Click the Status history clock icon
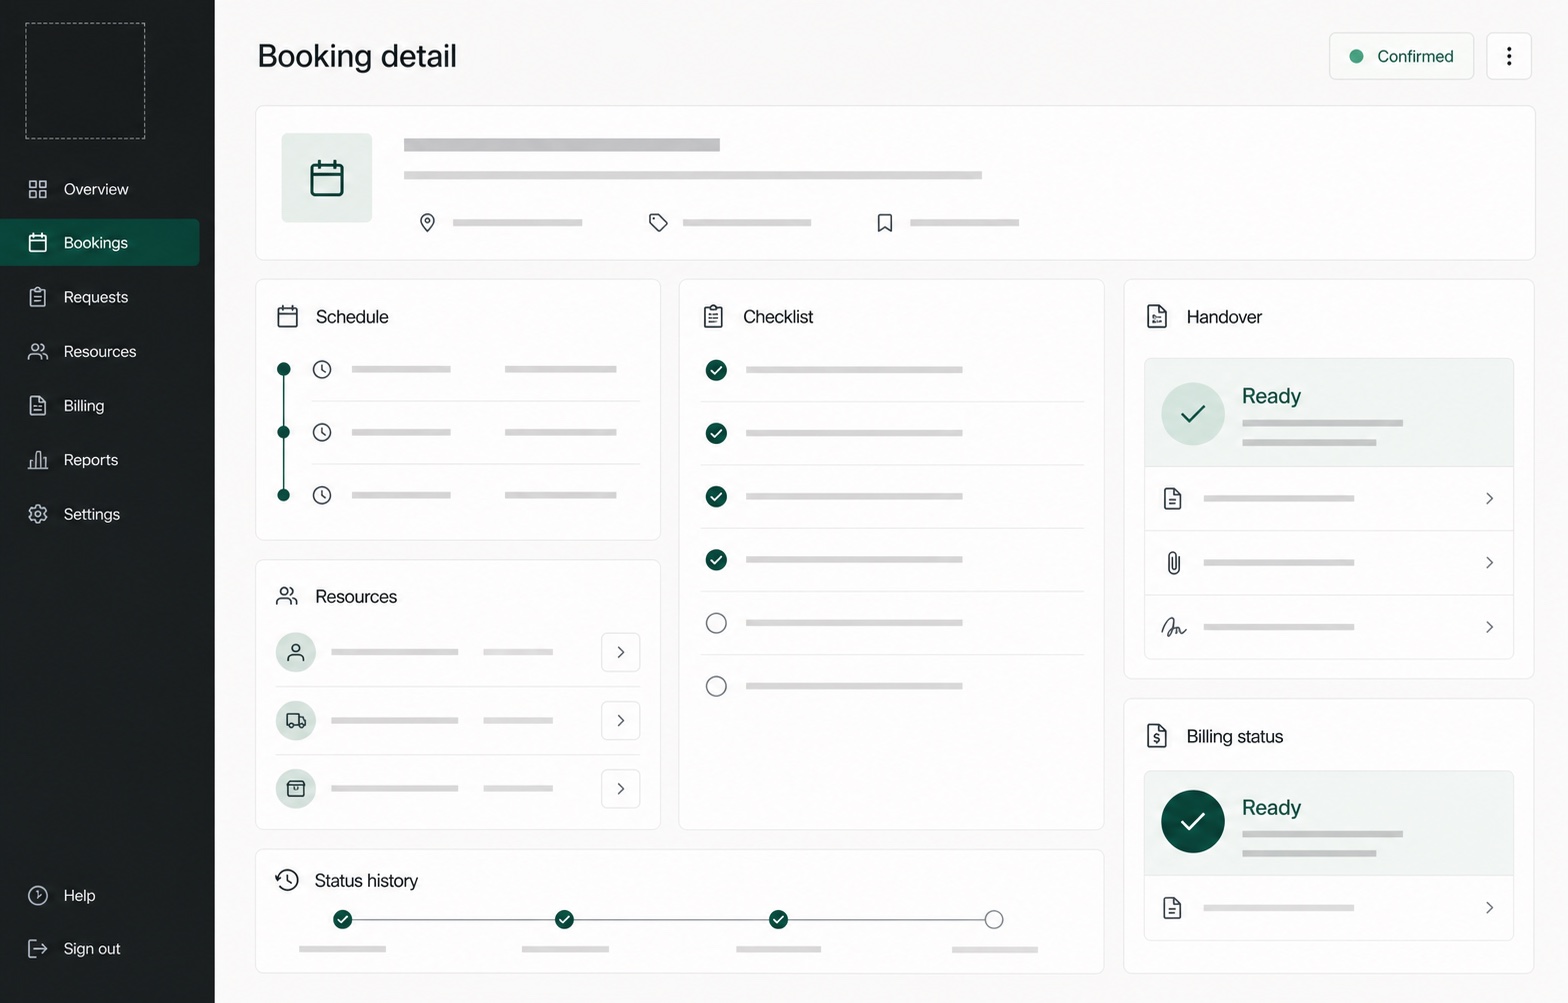This screenshot has width=1568, height=1003. [x=287, y=880]
